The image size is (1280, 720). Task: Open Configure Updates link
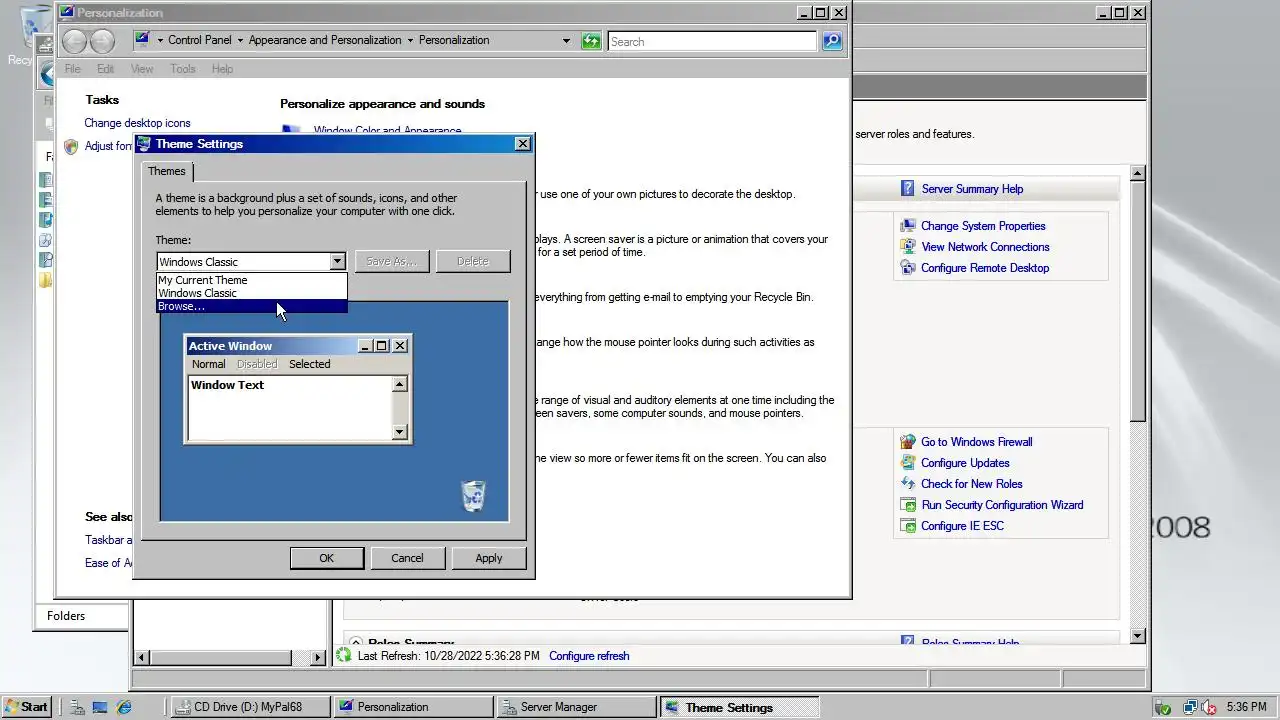(965, 463)
